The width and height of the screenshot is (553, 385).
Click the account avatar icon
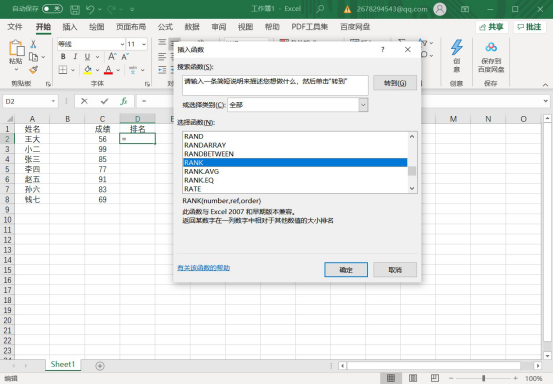[x=440, y=9]
